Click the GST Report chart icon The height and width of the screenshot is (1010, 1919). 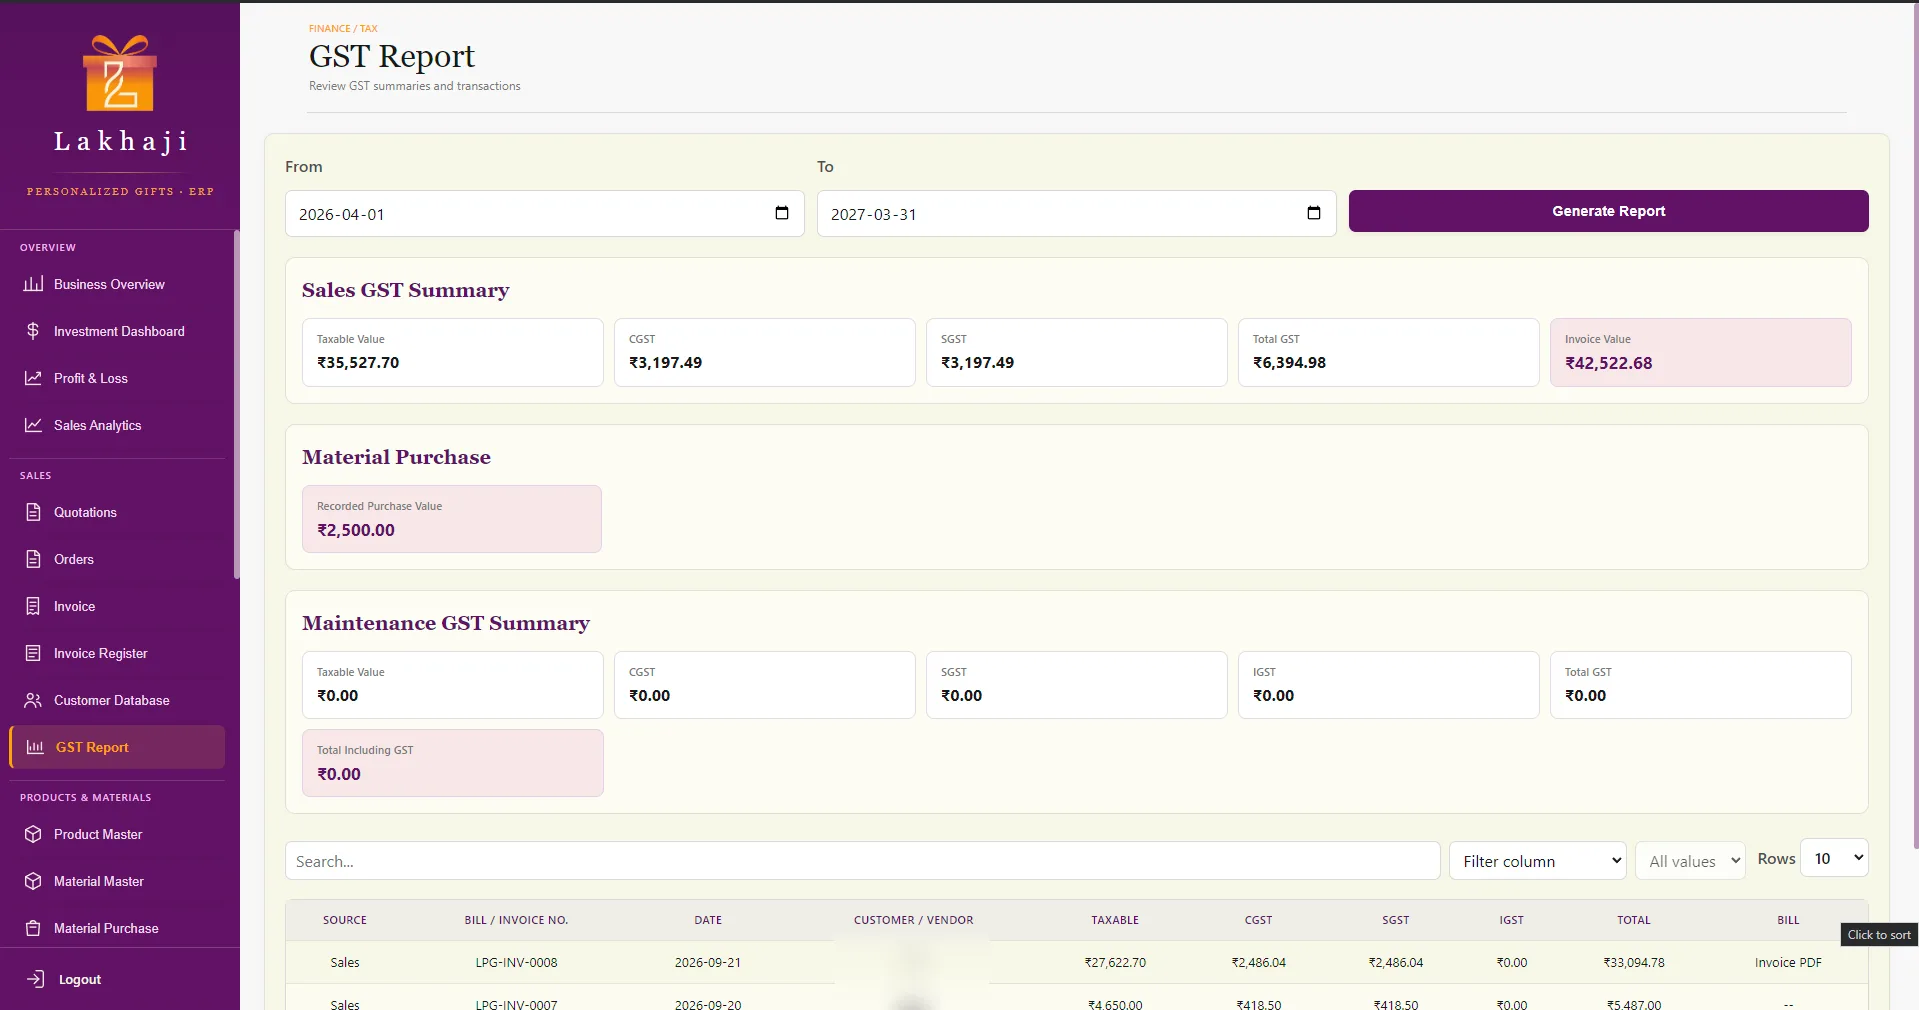coord(35,747)
